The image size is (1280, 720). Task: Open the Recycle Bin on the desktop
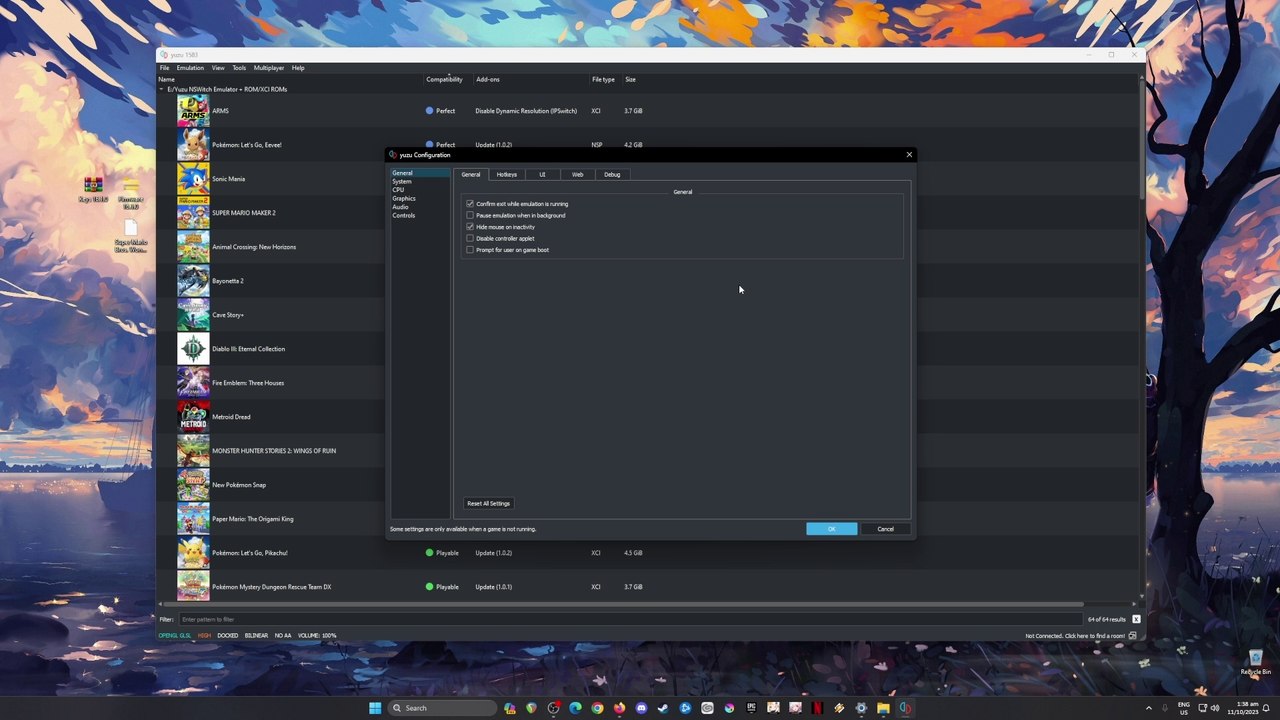click(1255, 662)
